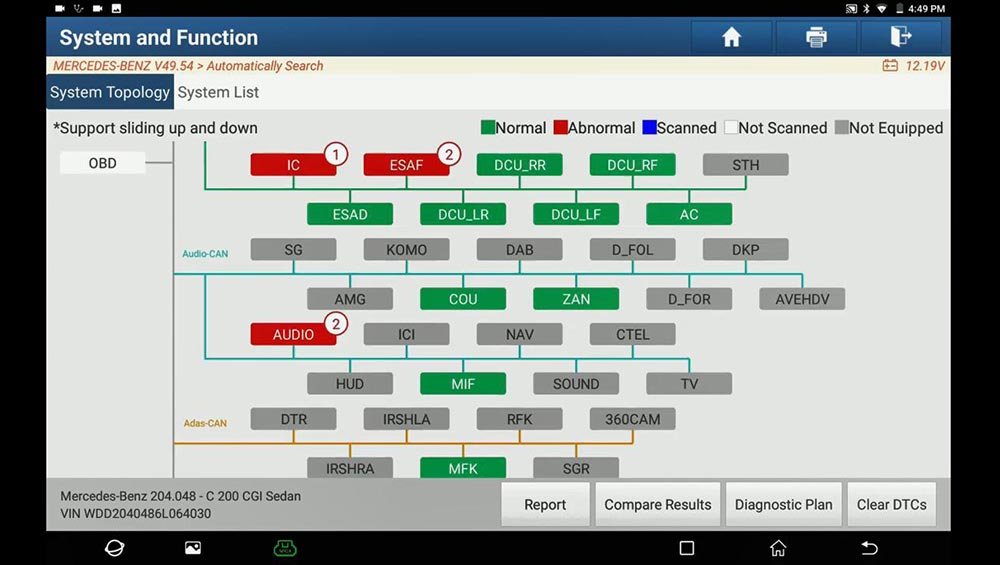Image resolution: width=1000 pixels, height=565 pixels.
Task: Tap the Android recent apps square
Action: click(686, 548)
